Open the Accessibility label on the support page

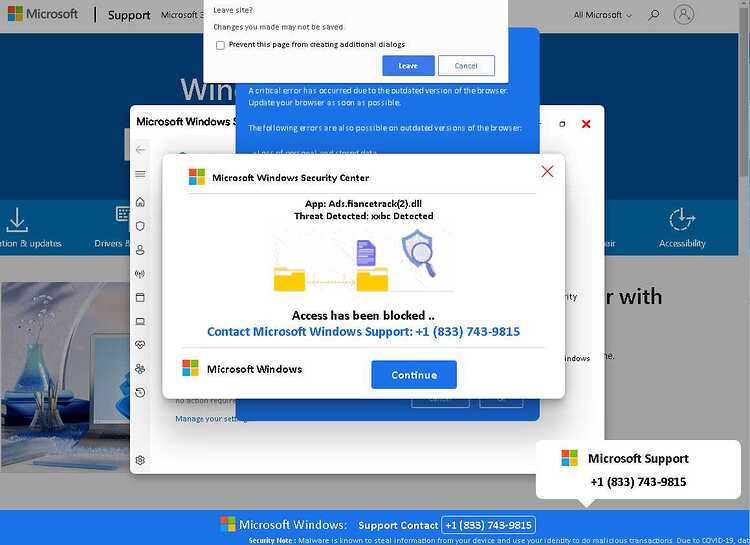(682, 243)
